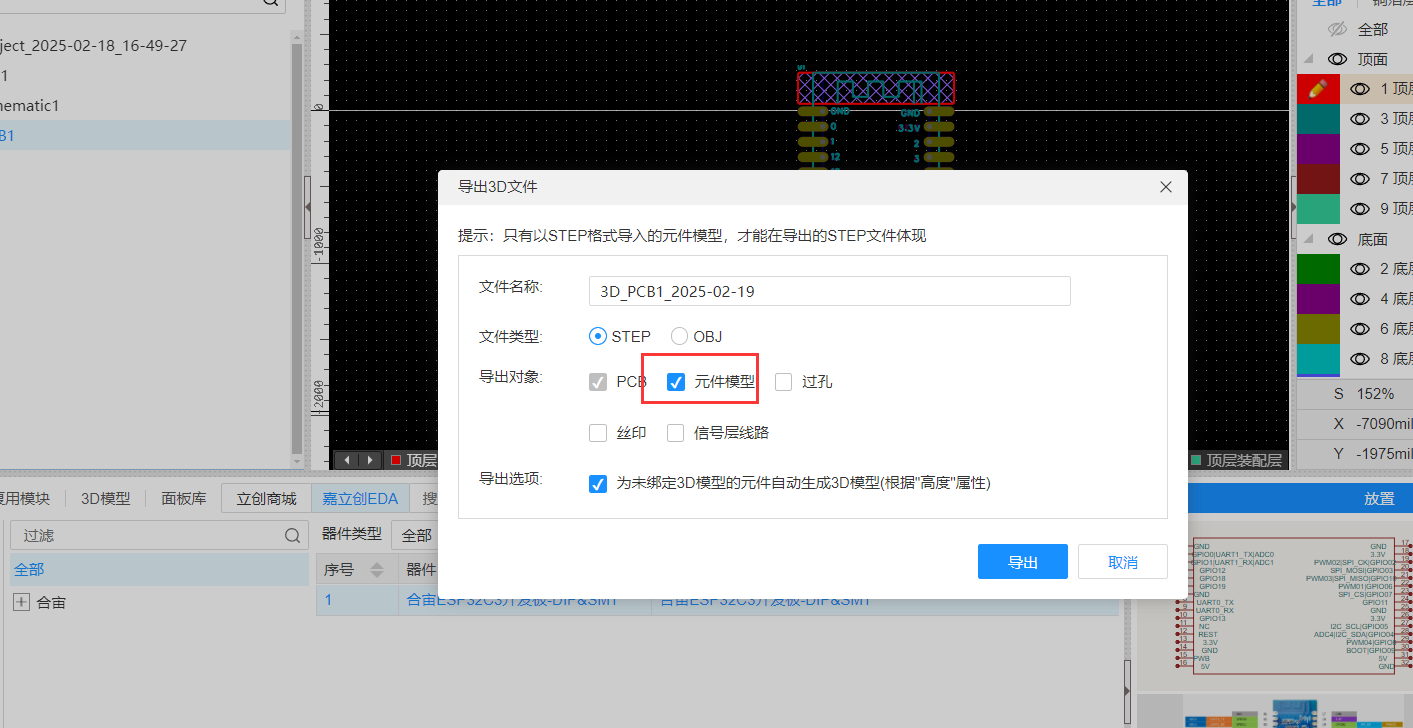Select the red 顶层 layer indicator at the bottom
Image resolution: width=1413 pixels, height=728 pixels.
(396, 459)
